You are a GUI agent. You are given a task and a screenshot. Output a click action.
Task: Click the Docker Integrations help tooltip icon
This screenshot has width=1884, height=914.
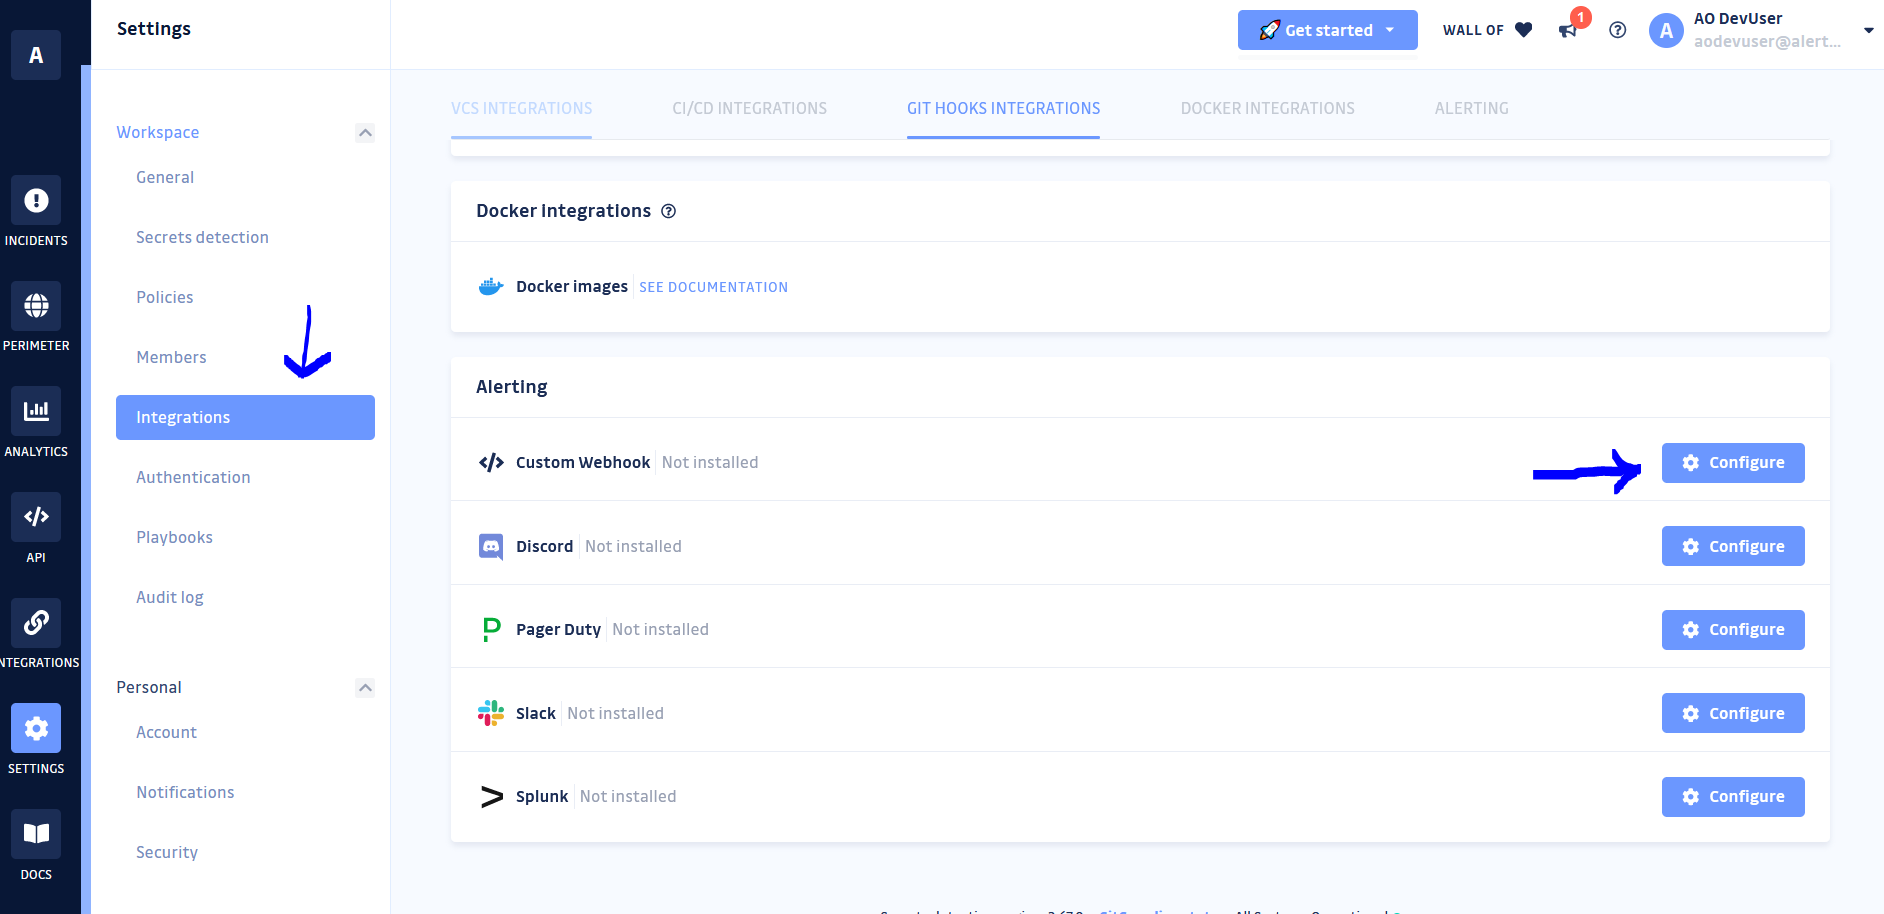pyautogui.click(x=669, y=211)
